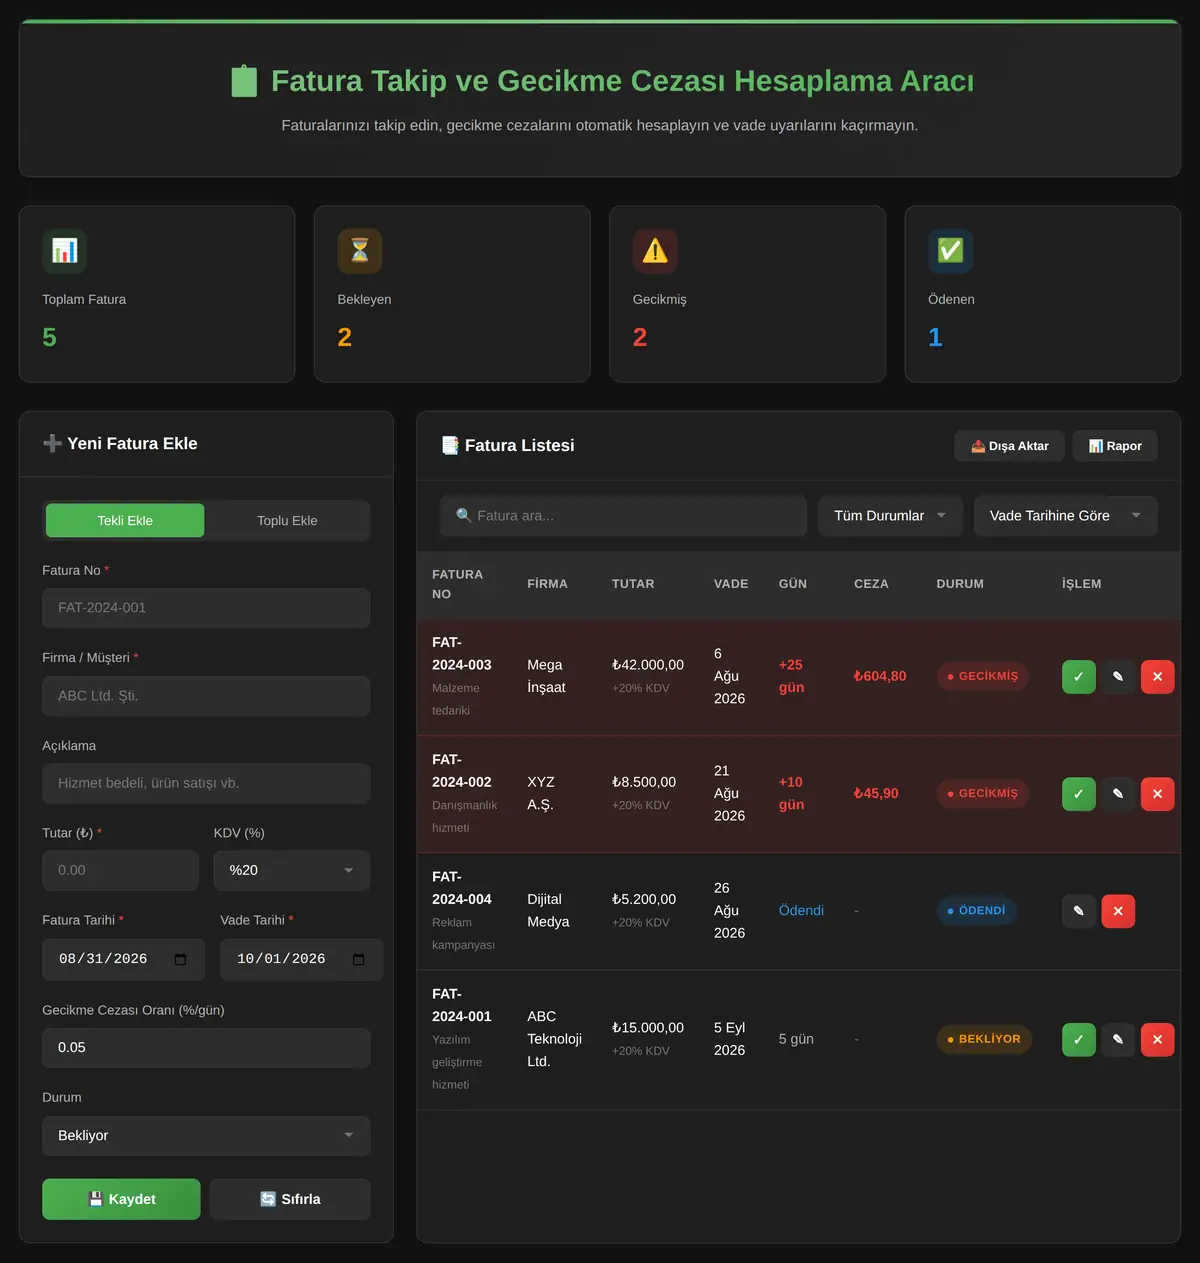
Task: Click the Firma / Müşteri input field
Action: [206, 696]
